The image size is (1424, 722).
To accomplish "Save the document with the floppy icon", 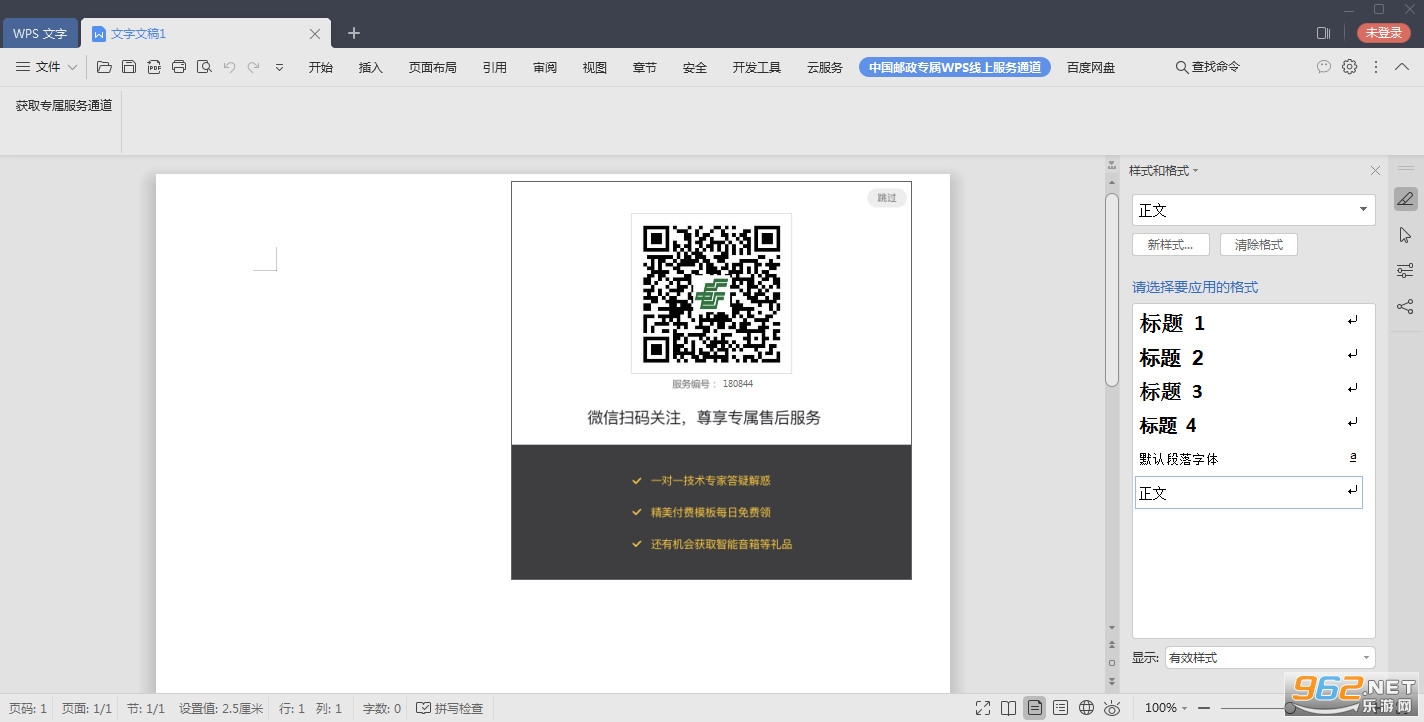I will pos(129,67).
